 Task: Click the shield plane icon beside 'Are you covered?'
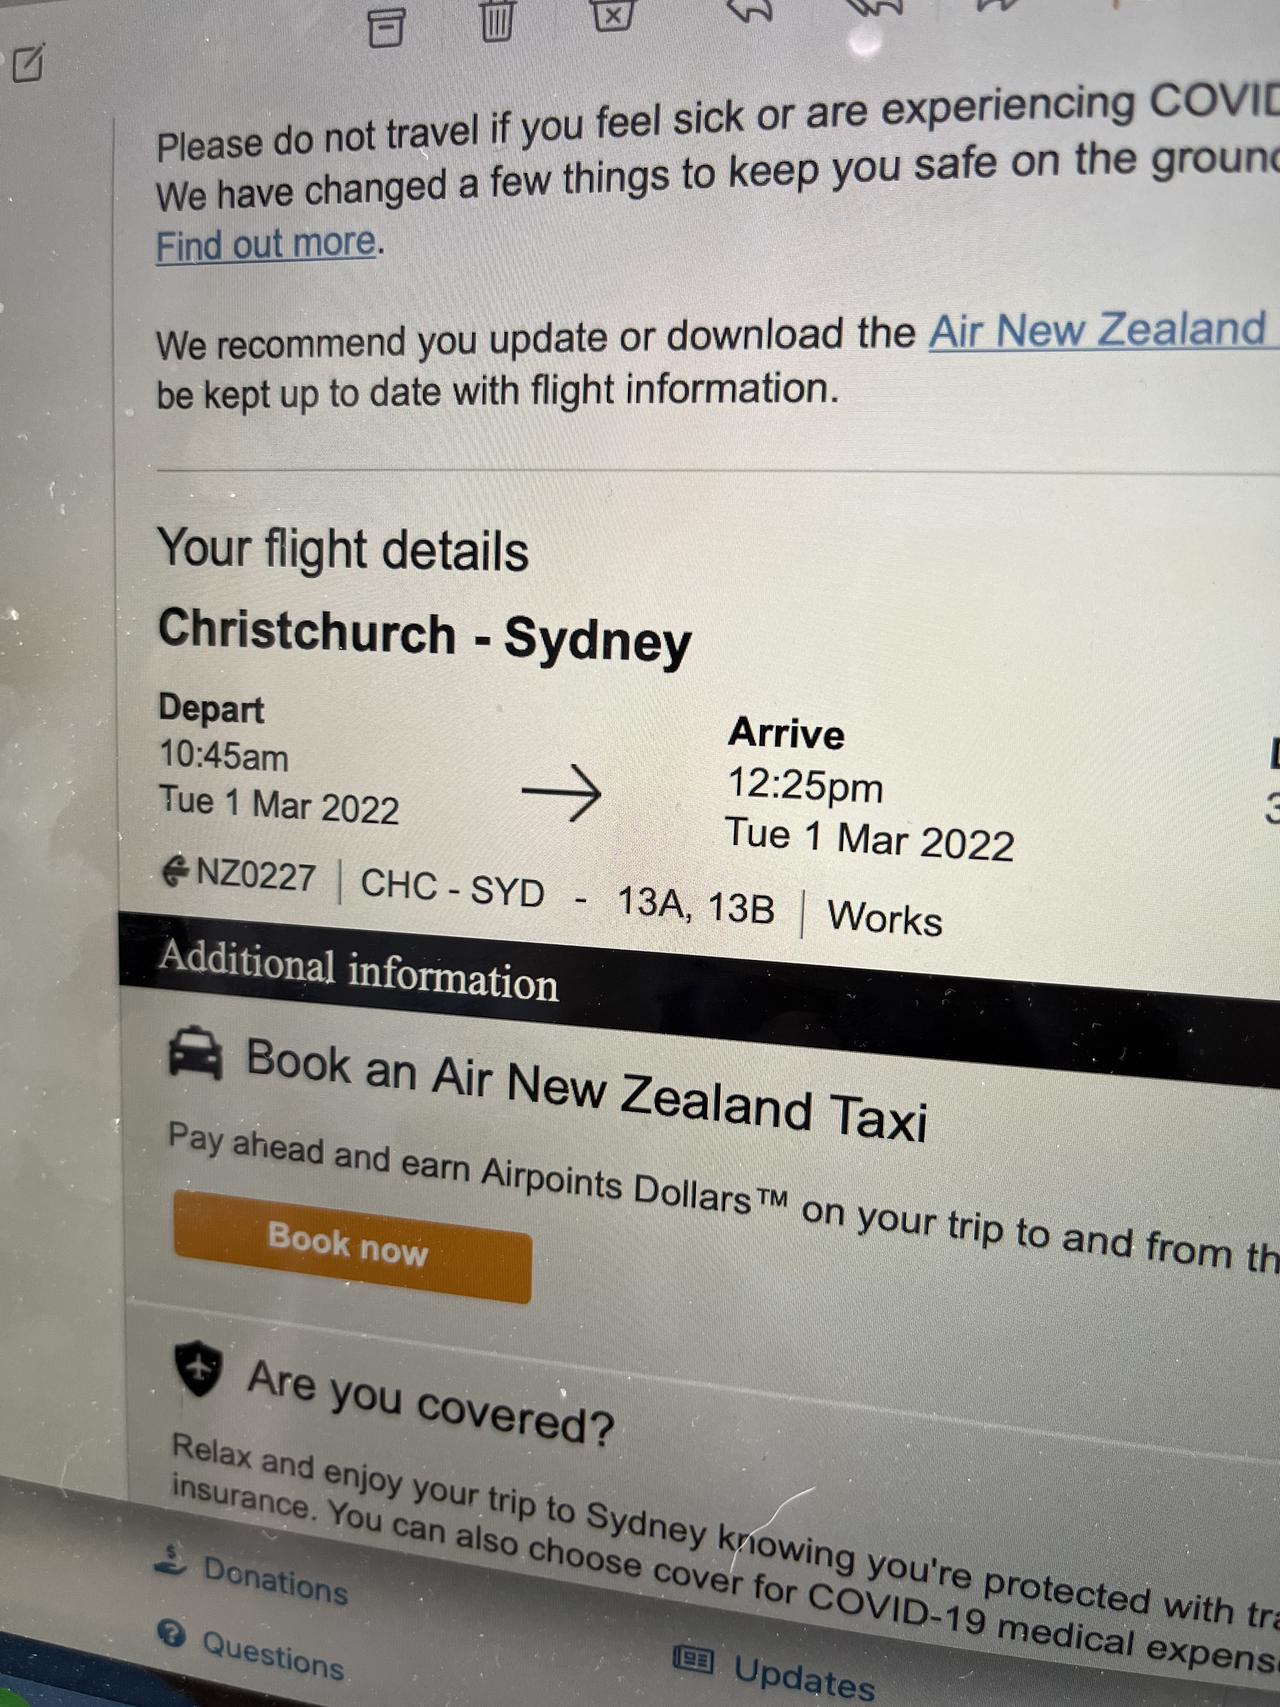pyautogui.click(x=199, y=1367)
